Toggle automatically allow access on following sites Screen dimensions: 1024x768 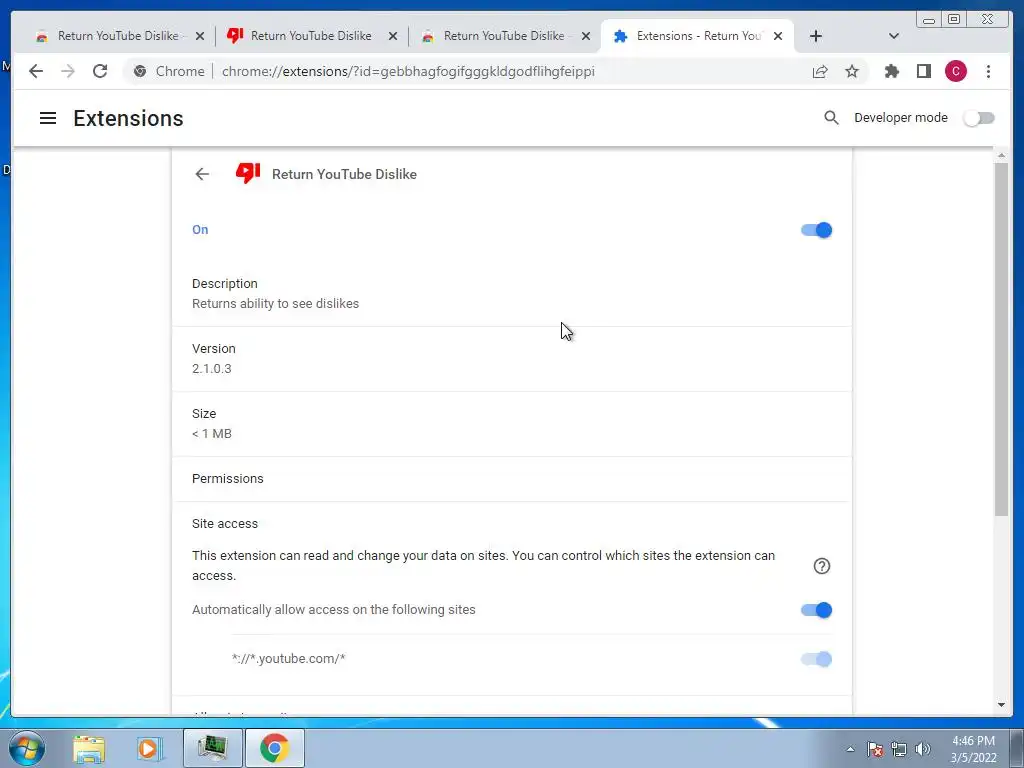point(816,610)
